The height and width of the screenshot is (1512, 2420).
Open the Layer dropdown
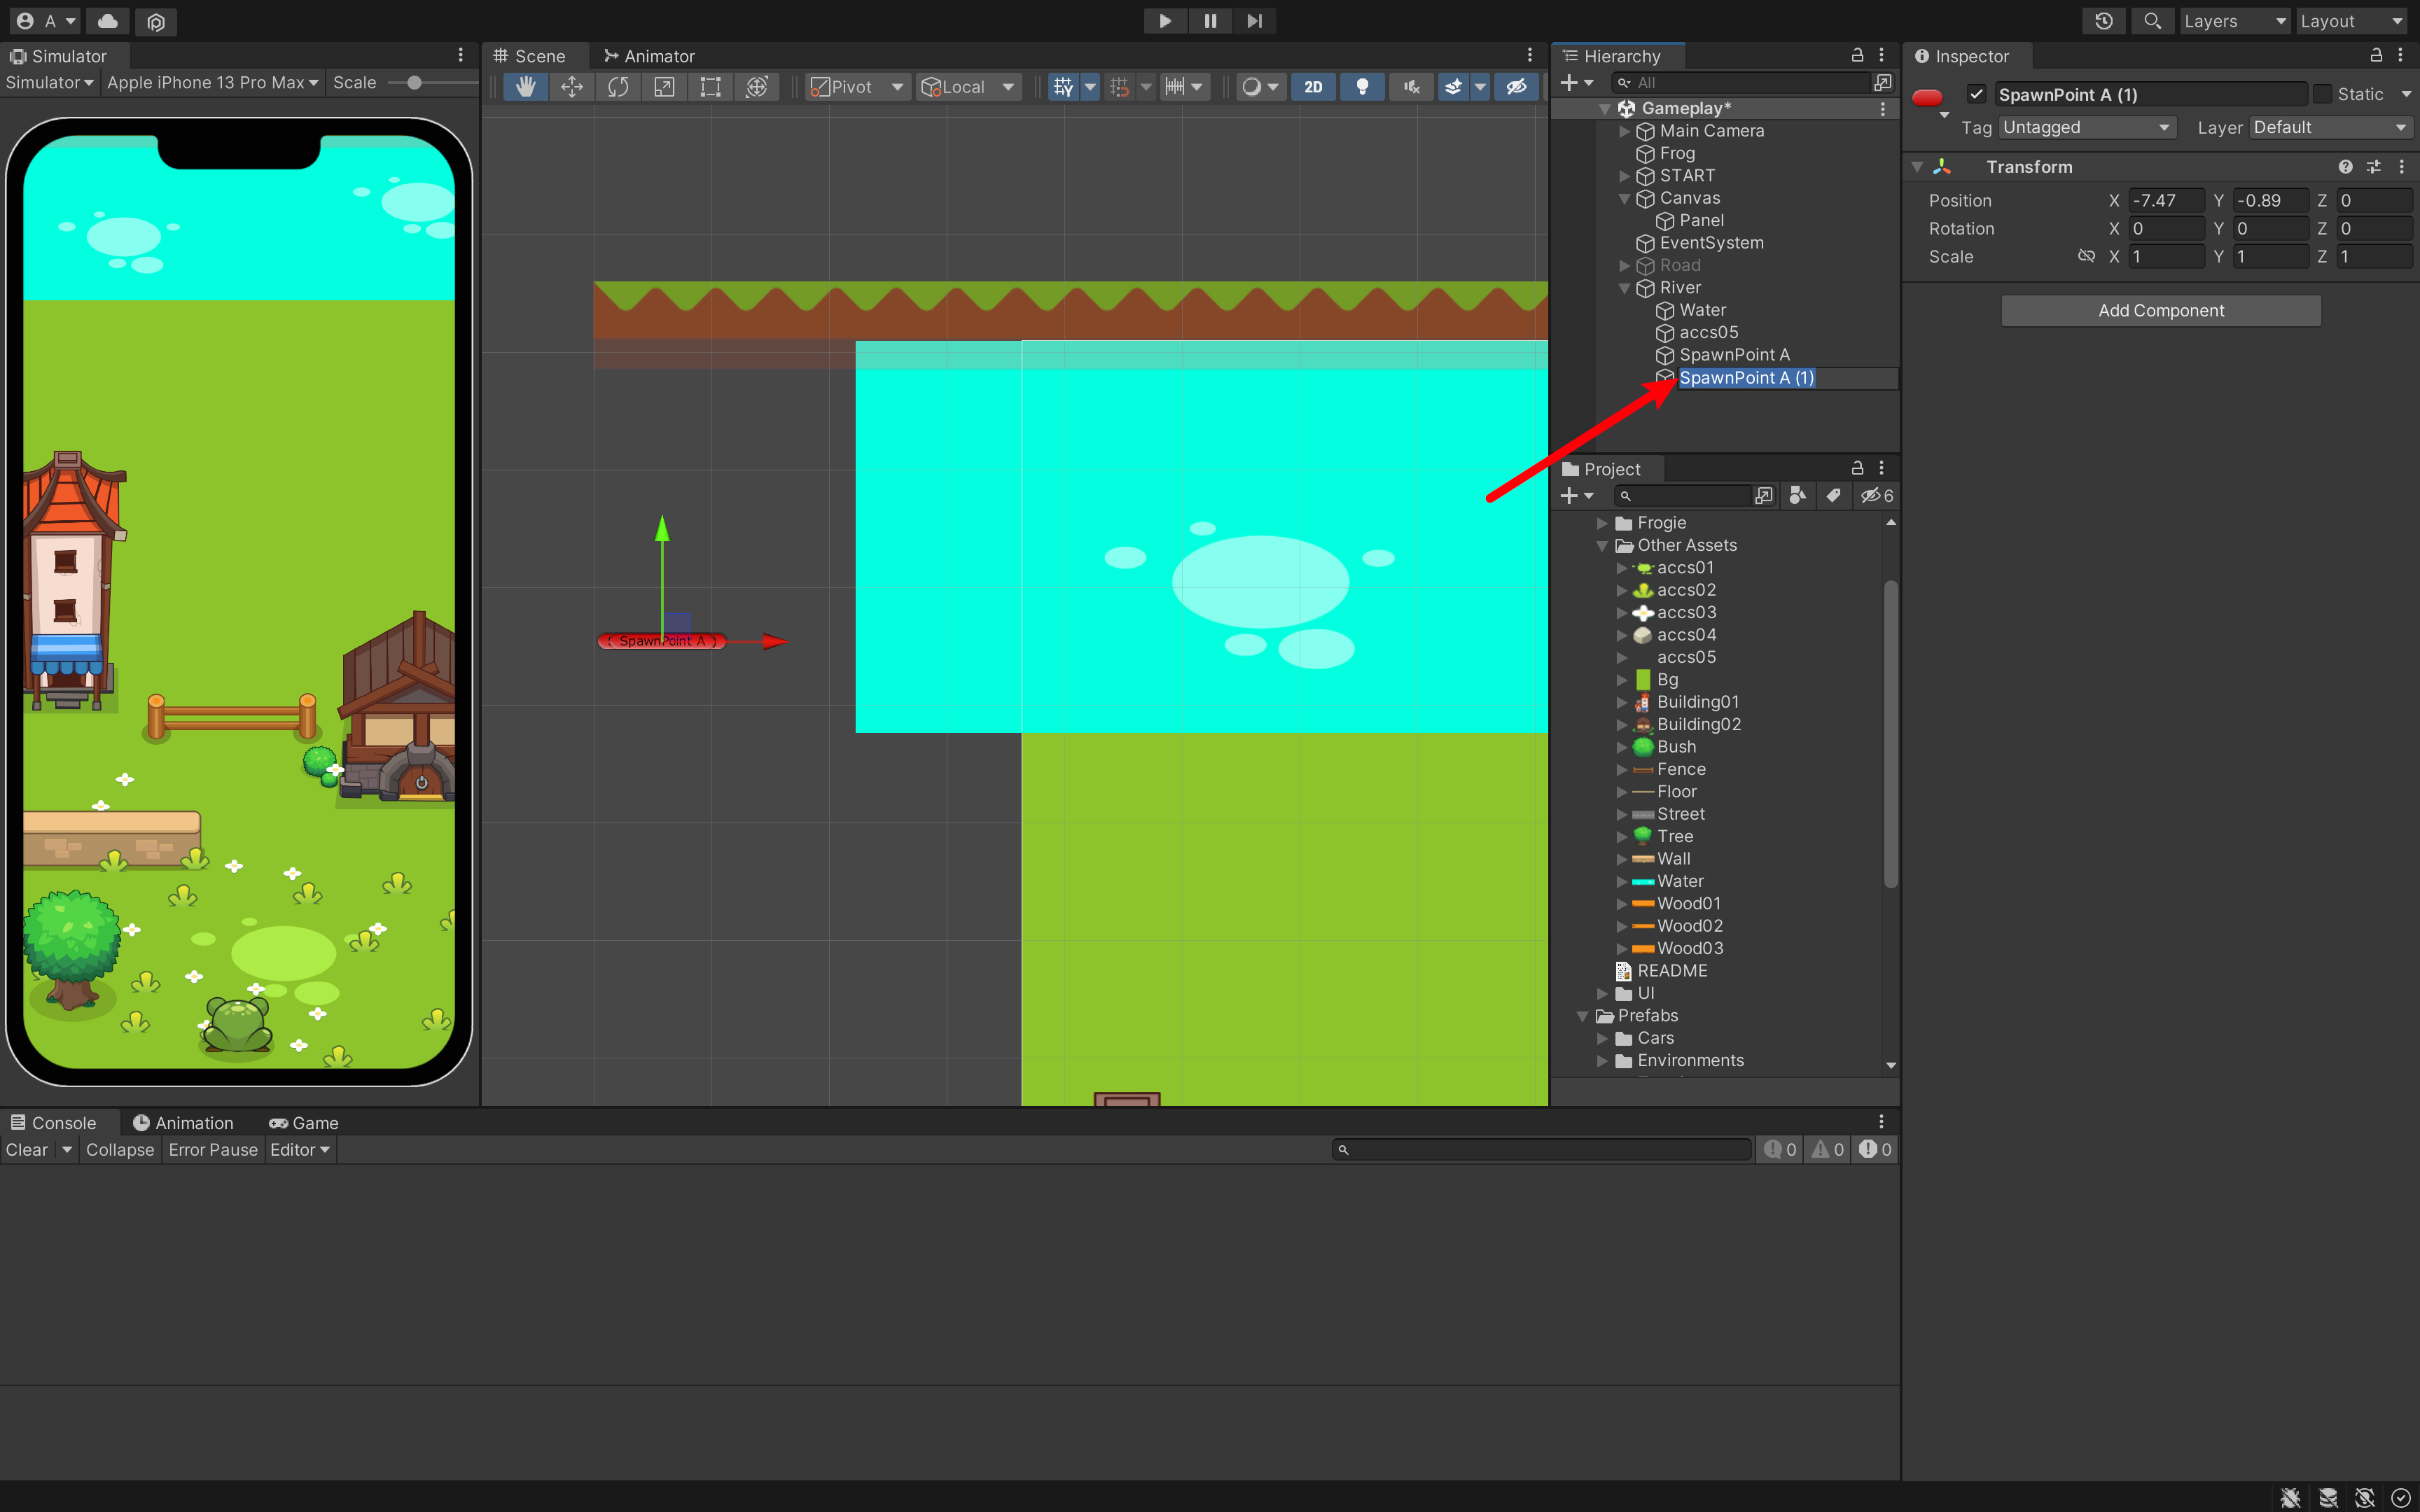pyautogui.click(x=2331, y=127)
